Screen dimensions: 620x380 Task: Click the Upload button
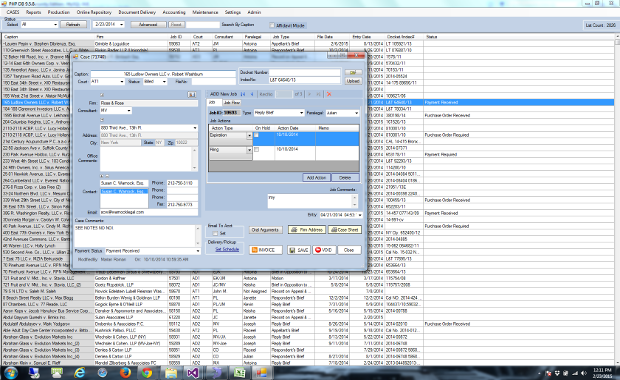coord(353,81)
